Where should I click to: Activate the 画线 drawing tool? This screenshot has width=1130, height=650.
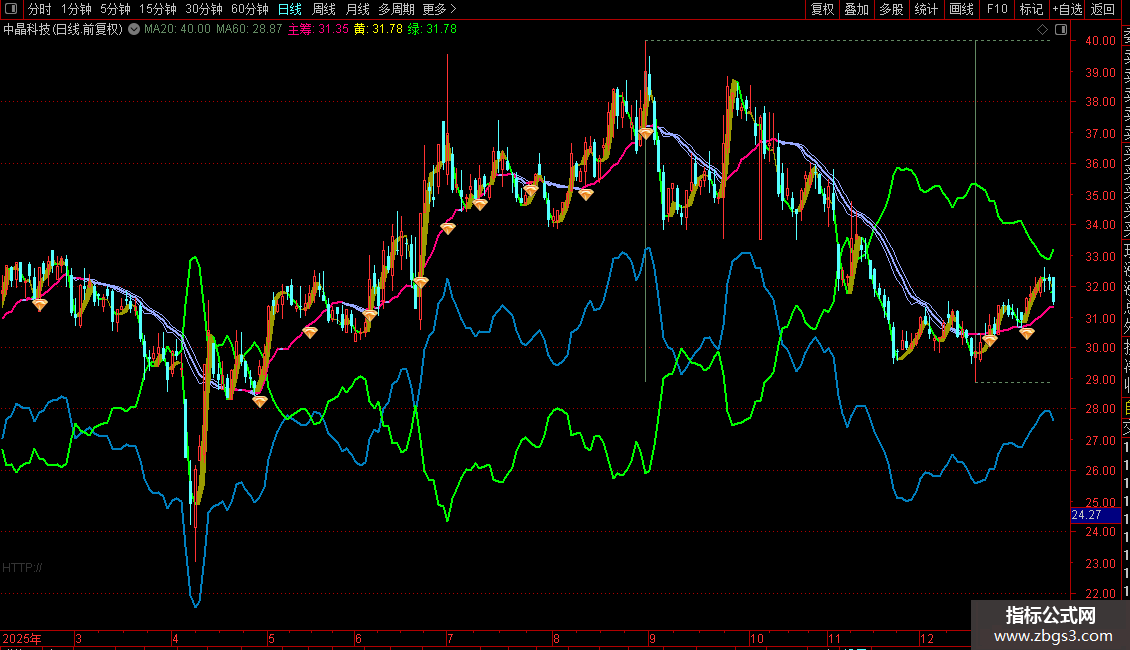[961, 9]
